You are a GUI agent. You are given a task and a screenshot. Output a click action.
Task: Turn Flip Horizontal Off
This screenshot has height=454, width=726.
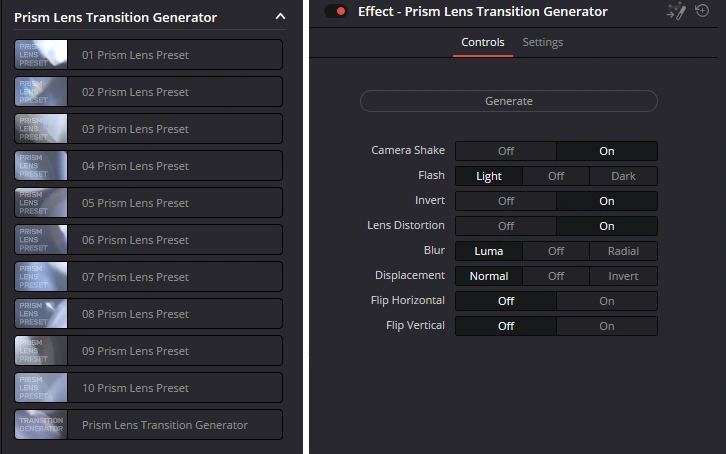coord(506,301)
